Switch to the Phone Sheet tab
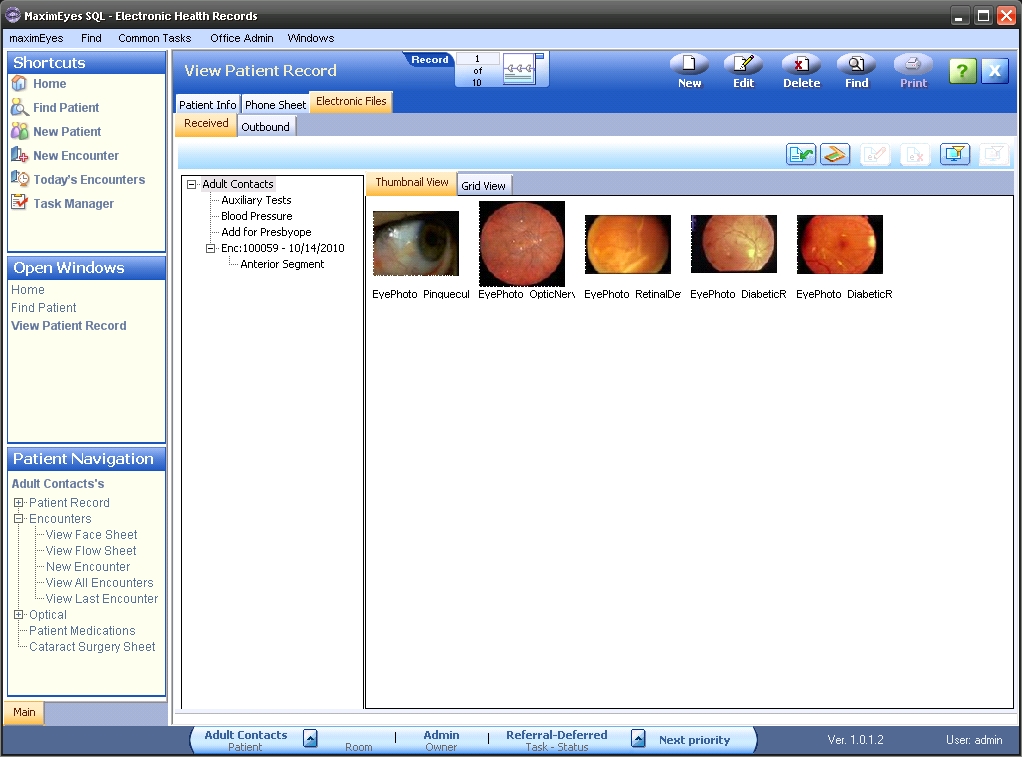This screenshot has height=757, width=1022. pyautogui.click(x=275, y=104)
